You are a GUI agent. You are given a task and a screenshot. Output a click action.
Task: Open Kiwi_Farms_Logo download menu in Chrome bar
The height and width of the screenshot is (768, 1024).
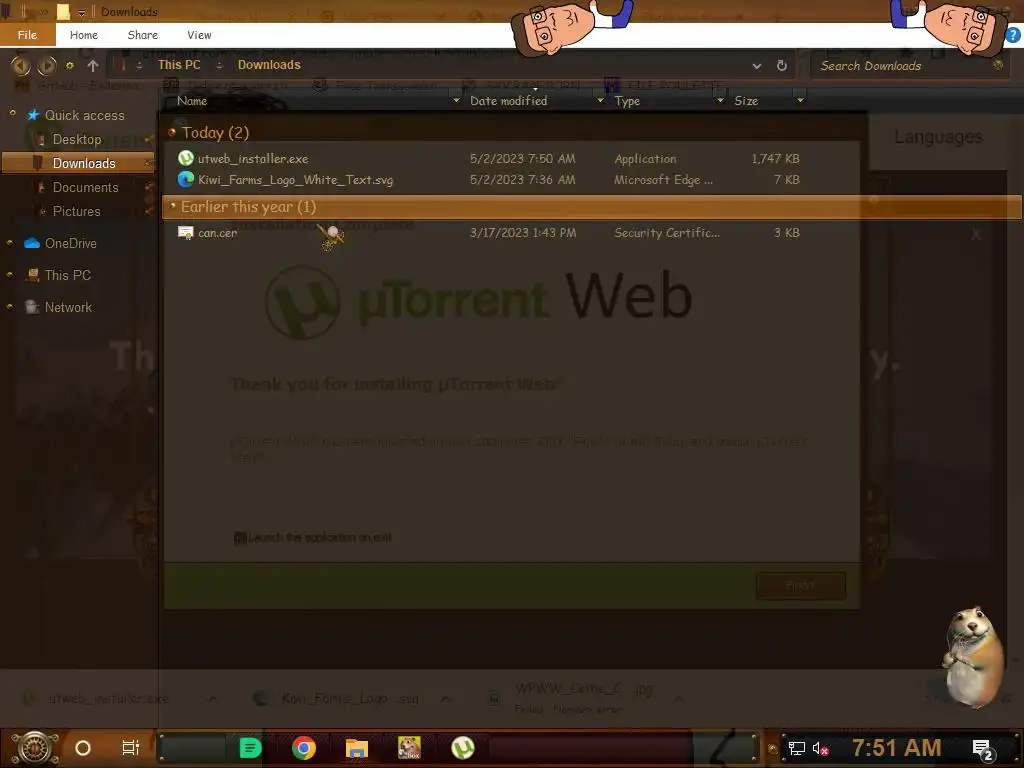[x=445, y=699]
